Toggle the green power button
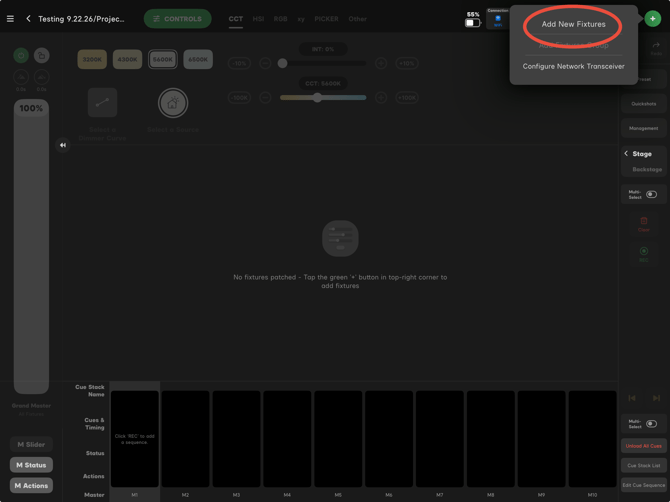Viewport: 670px width, 502px height. pyautogui.click(x=21, y=55)
